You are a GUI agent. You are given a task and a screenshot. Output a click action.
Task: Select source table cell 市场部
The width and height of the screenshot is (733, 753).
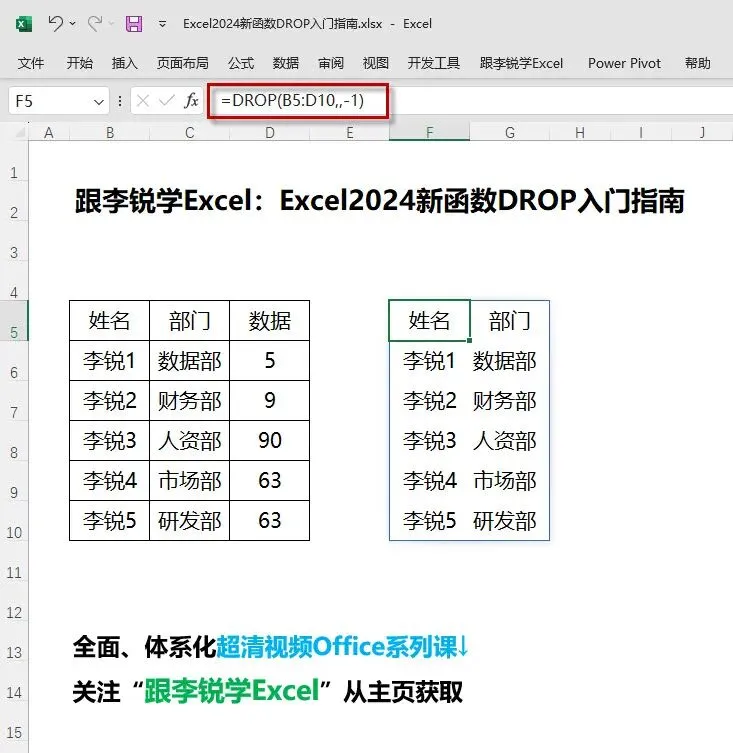190,481
